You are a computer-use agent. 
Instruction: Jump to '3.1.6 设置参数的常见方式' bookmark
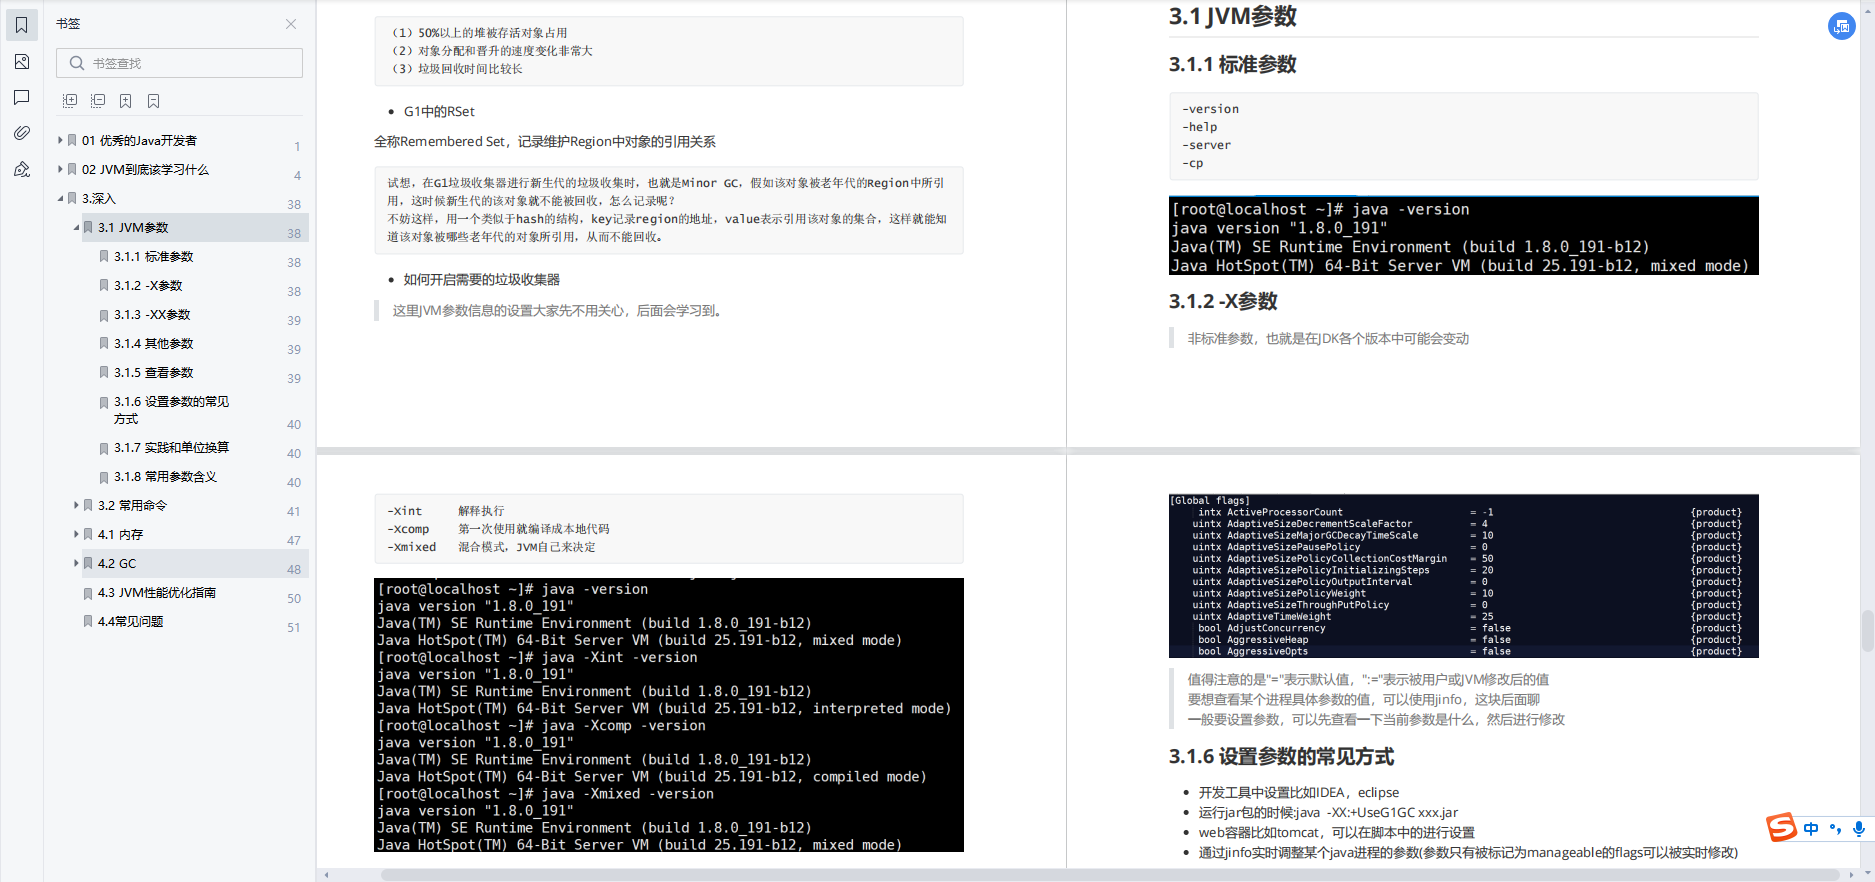pyautogui.click(x=171, y=410)
